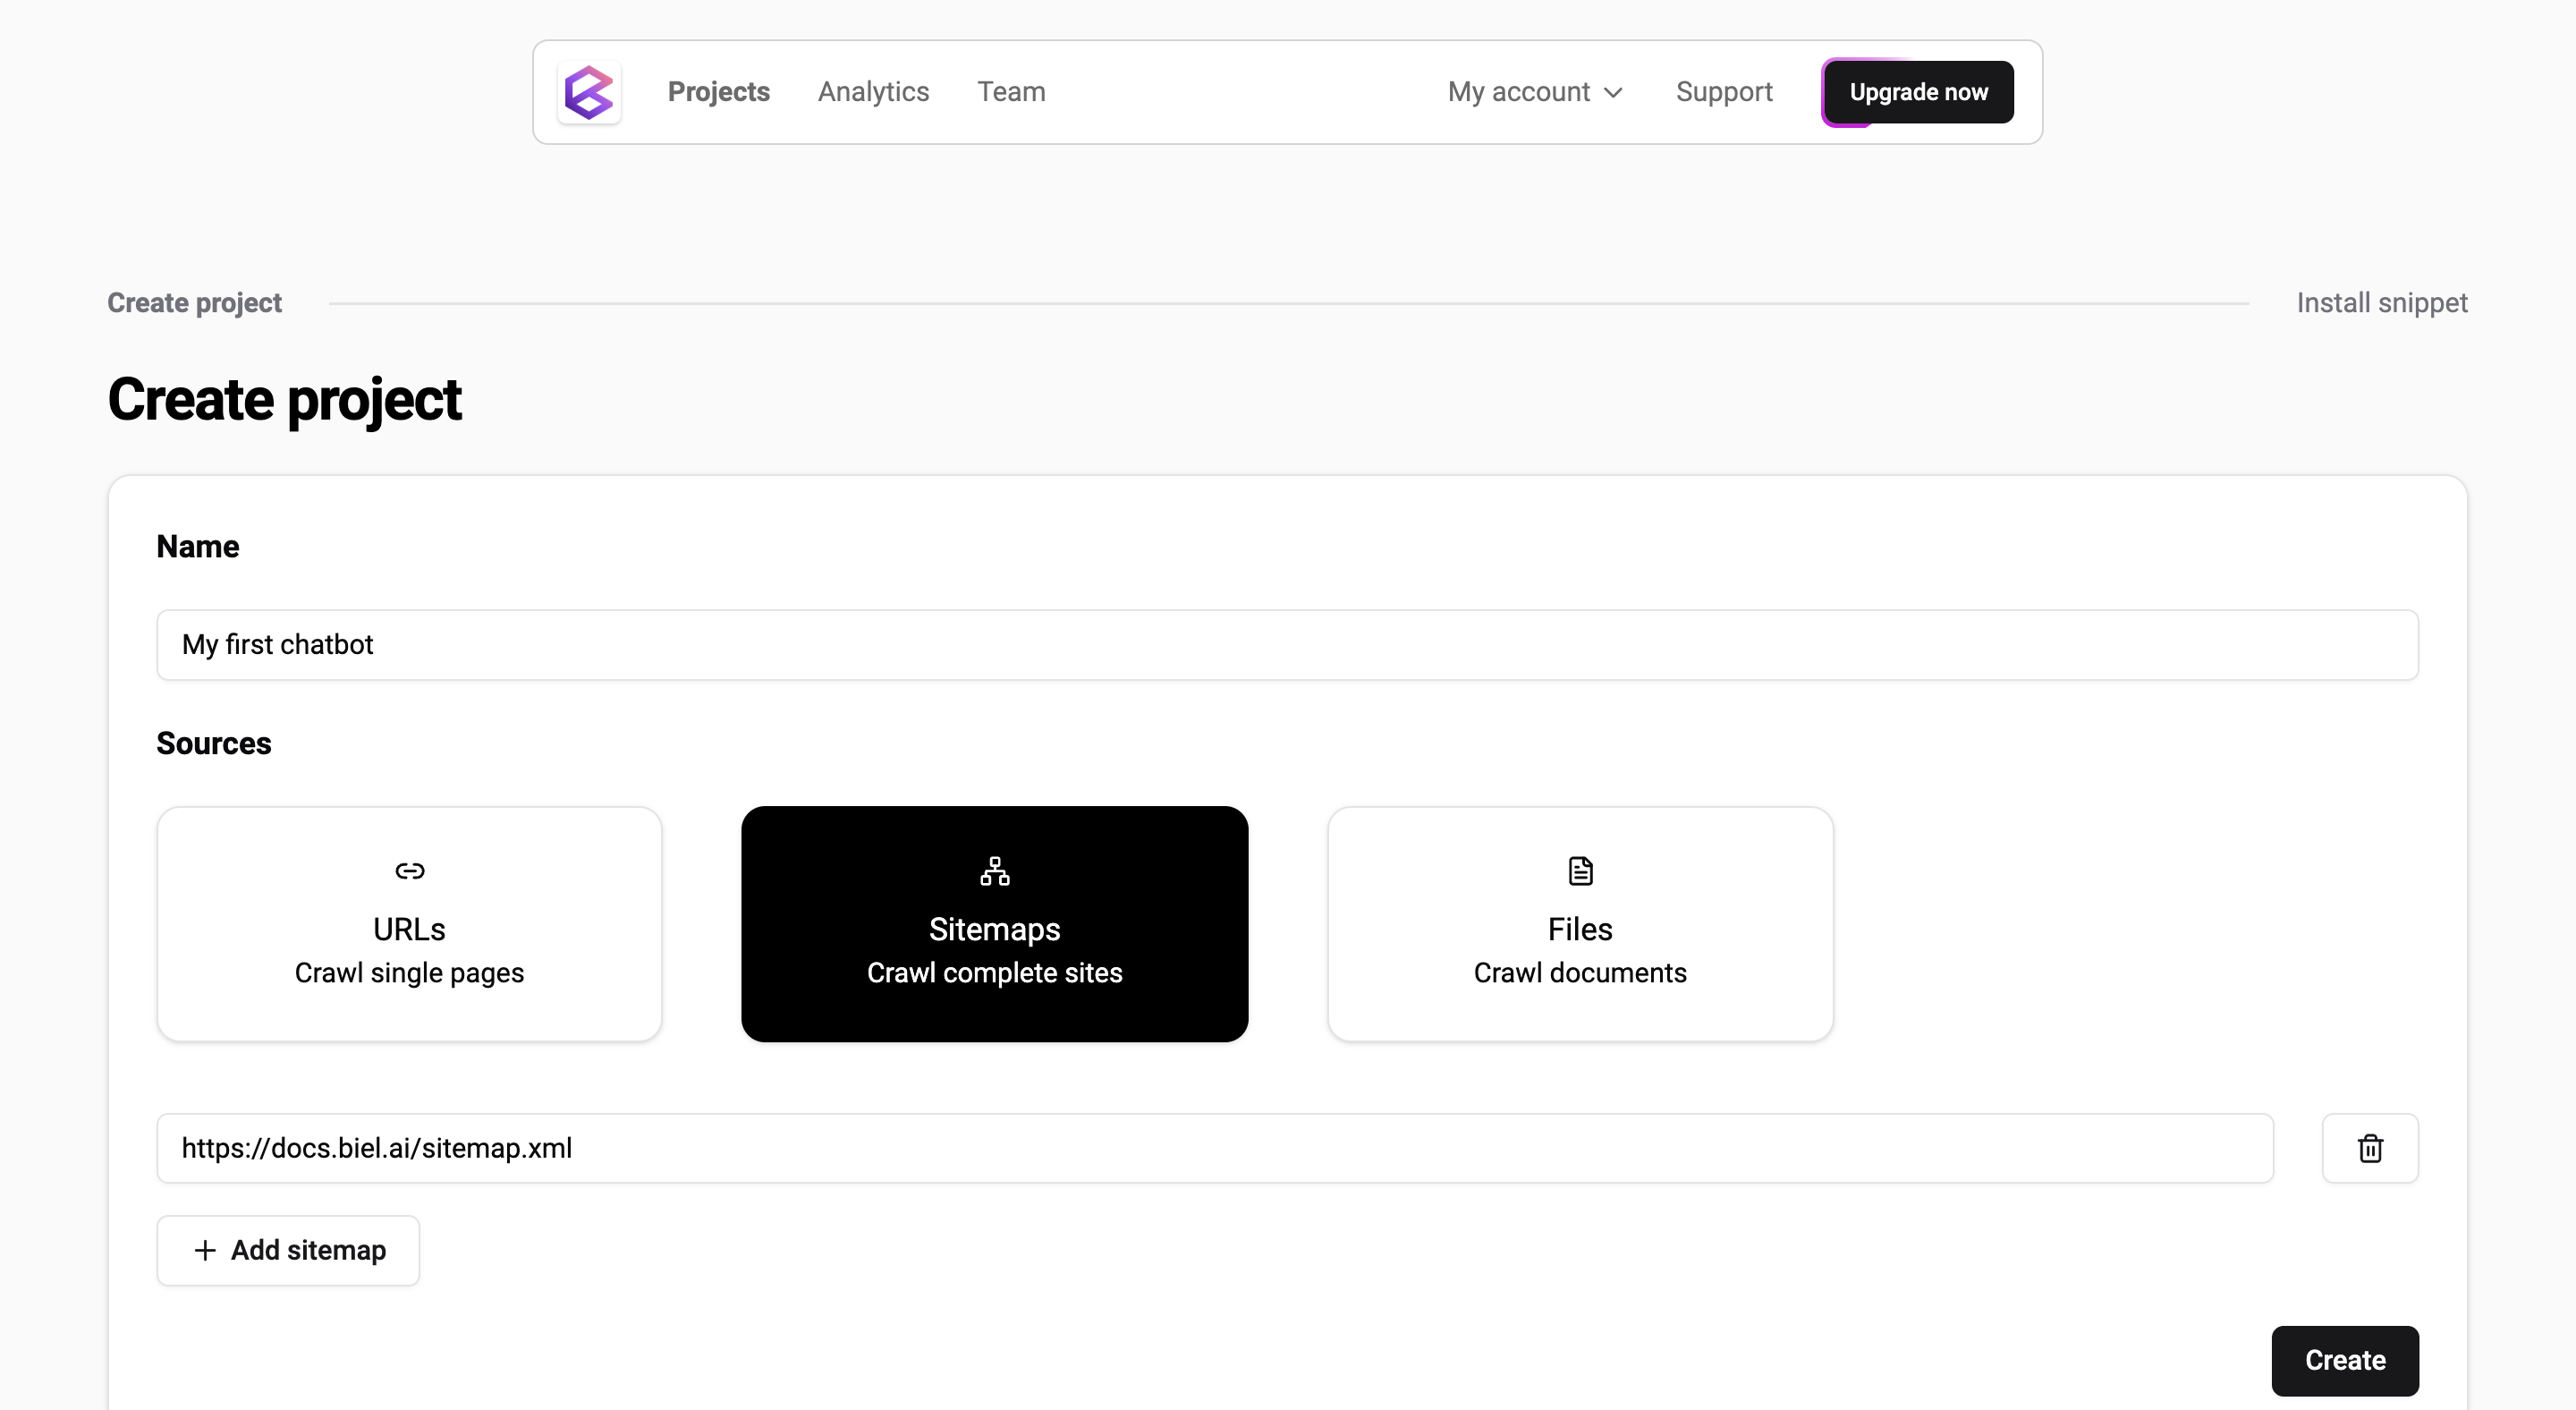Click the document icon in Files card

(1580, 870)
